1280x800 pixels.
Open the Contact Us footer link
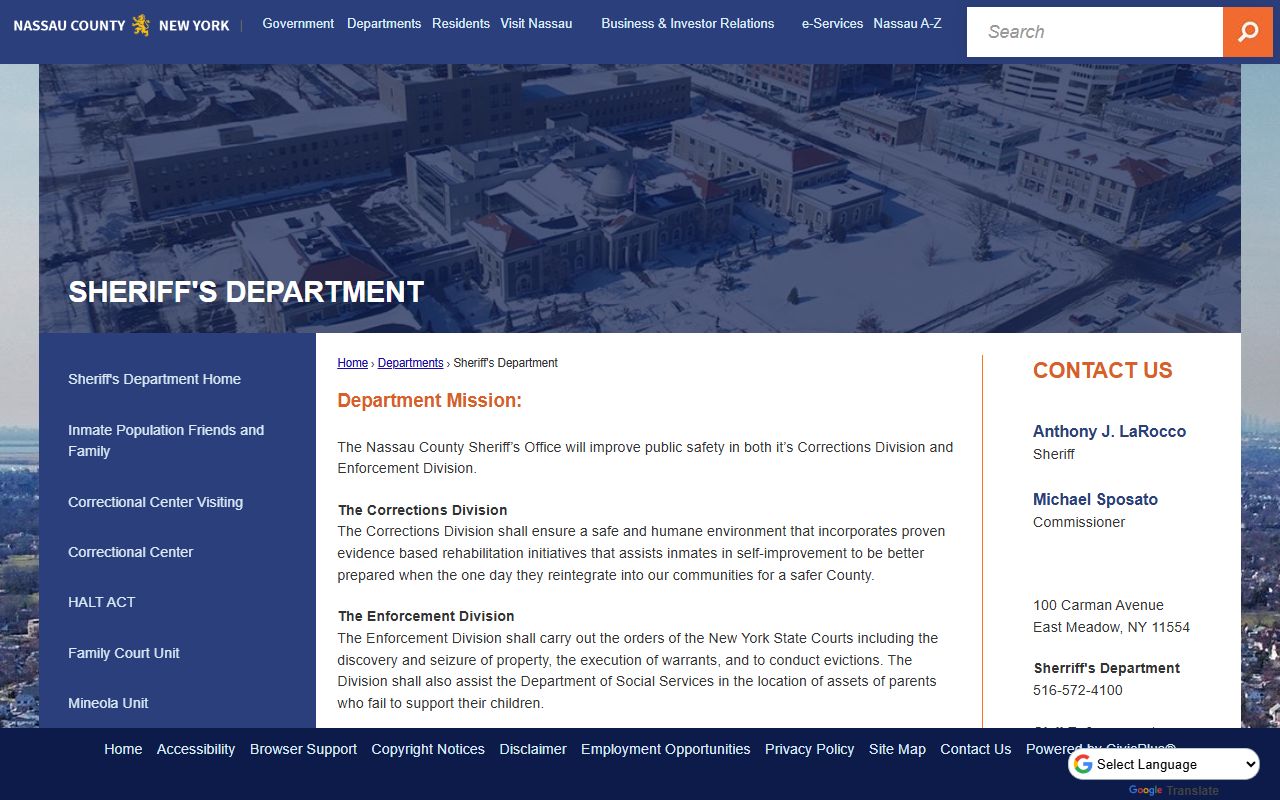(x=976, y=749)
